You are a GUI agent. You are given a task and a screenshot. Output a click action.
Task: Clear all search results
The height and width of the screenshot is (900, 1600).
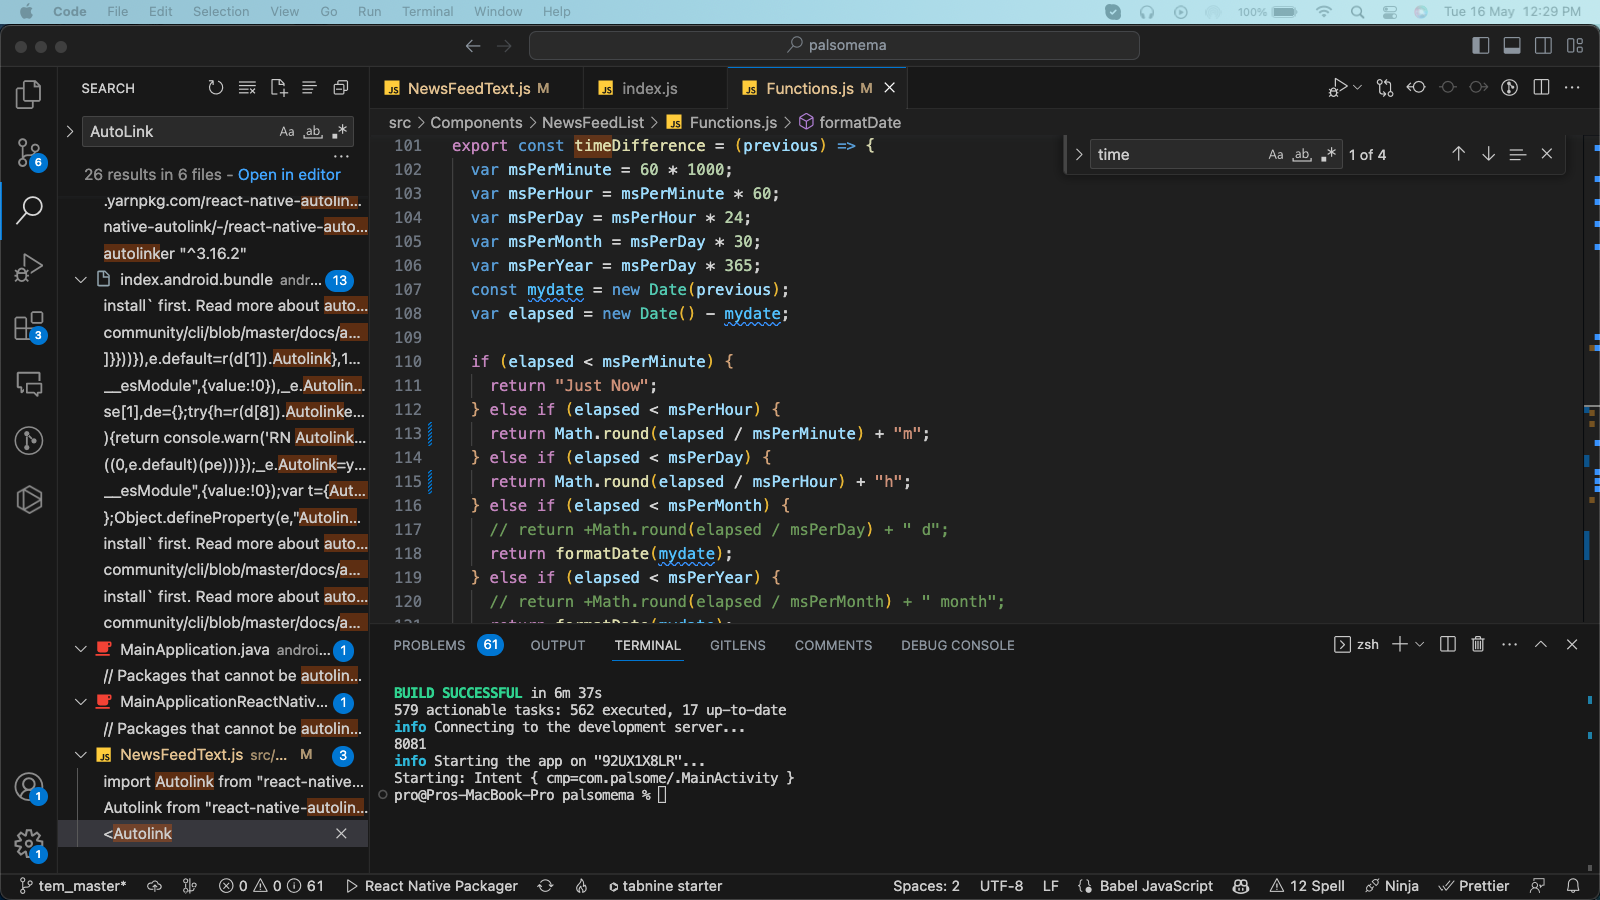tap(247, 88)
